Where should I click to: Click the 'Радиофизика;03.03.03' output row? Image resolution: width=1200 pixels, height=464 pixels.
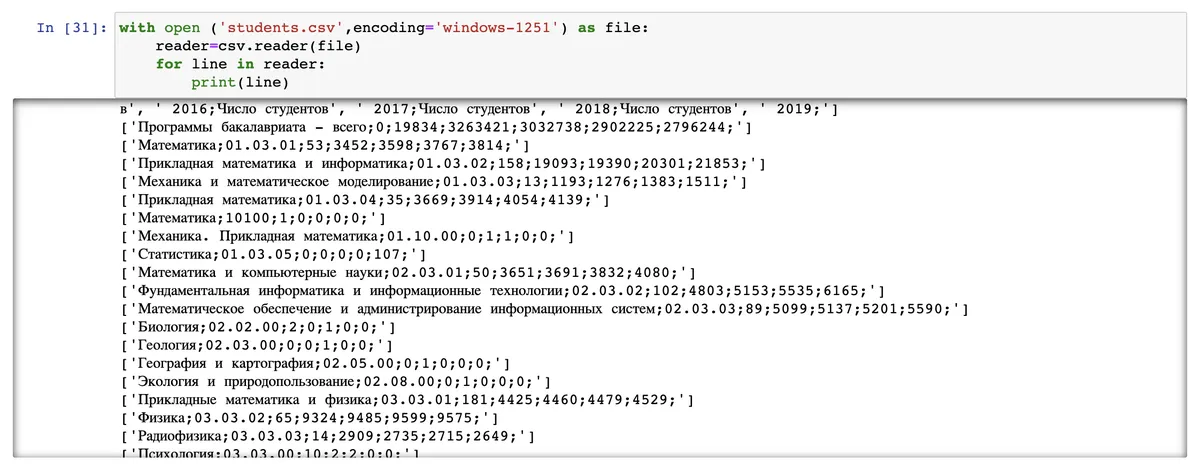(328, 434)
